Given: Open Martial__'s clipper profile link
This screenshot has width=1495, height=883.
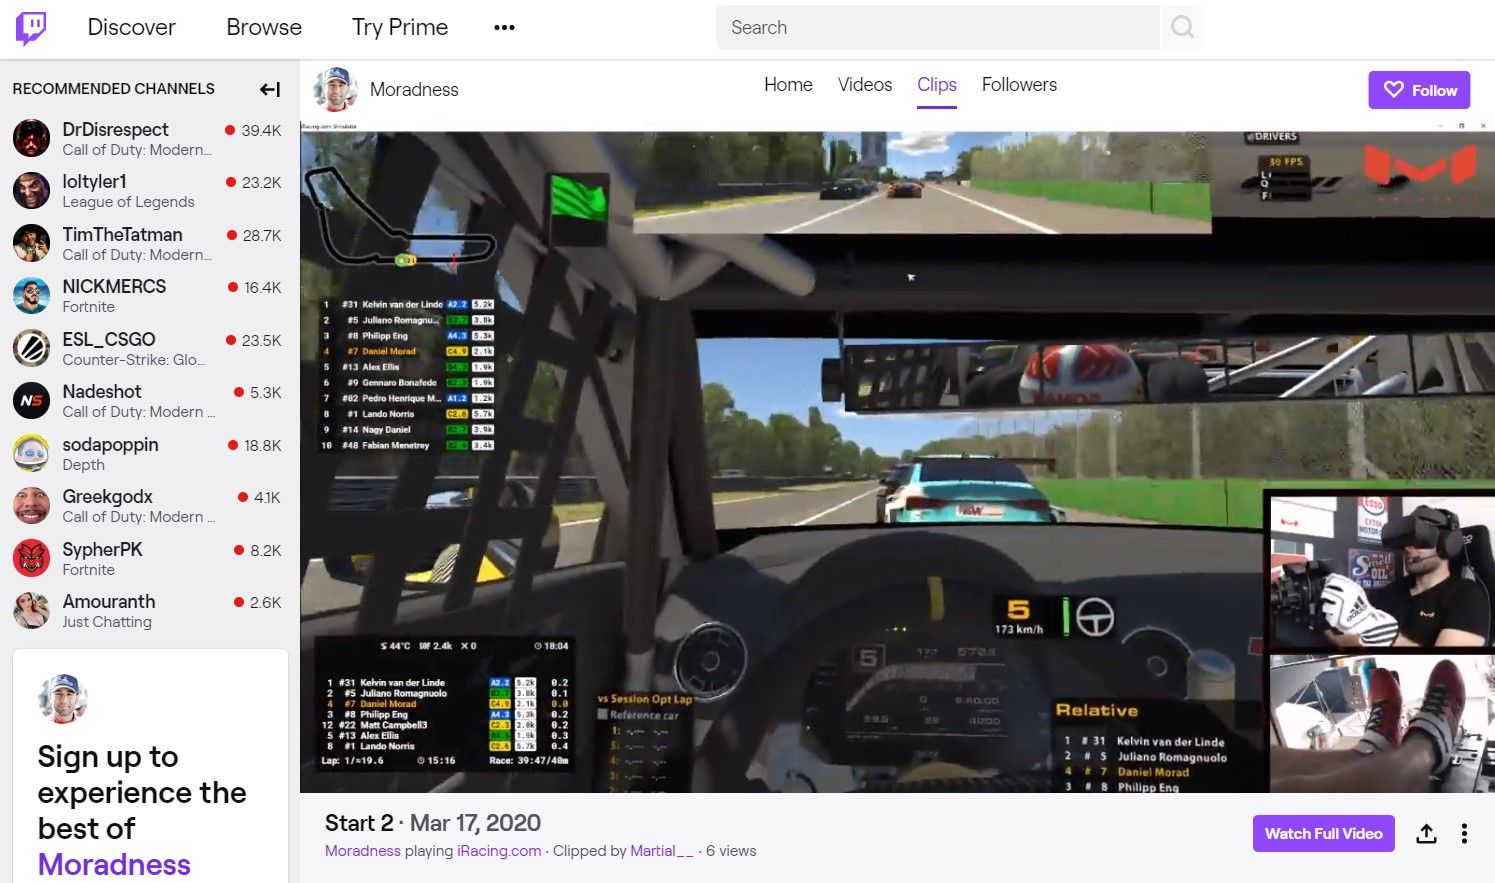Looking at the screenshot, I should click(x=662, y=851).
